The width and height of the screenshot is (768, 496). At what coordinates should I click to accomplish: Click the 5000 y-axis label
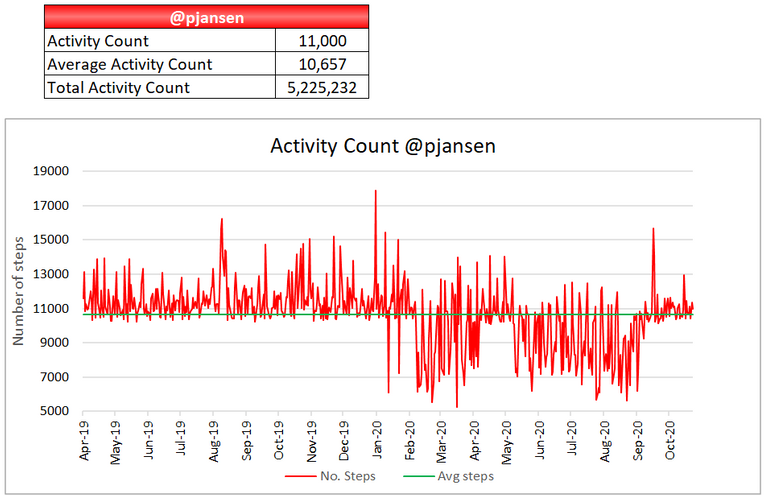tap(54, 411)
